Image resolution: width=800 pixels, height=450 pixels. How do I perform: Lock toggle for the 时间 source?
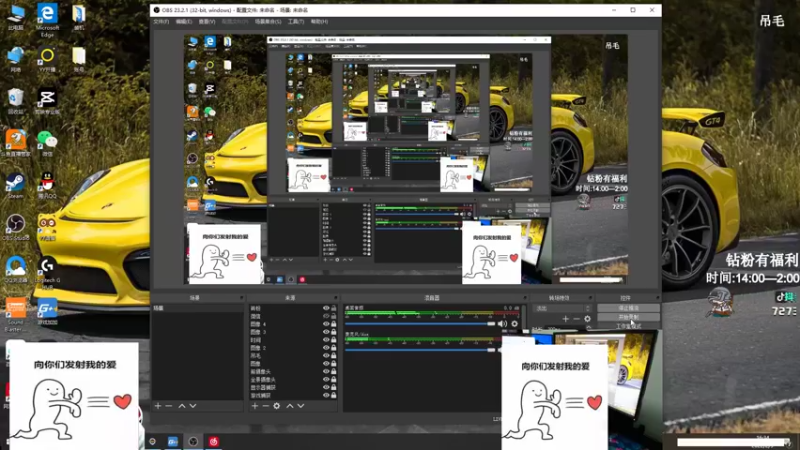(x=334, y=340)
